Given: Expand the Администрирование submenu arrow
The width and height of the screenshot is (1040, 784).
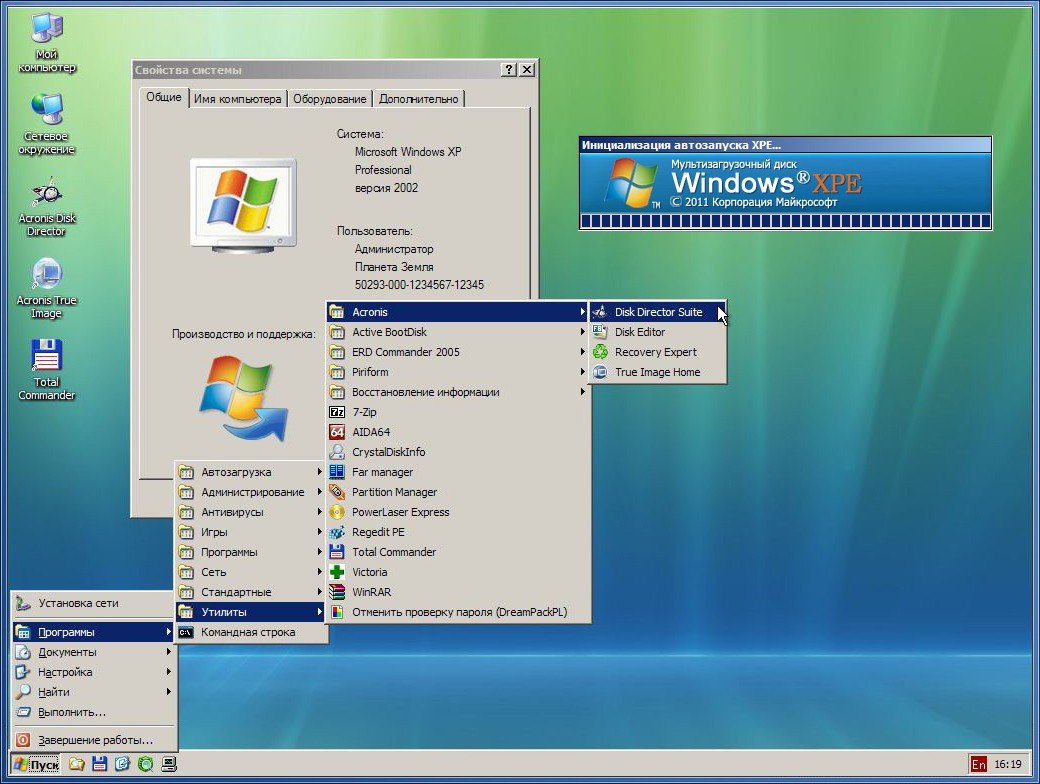Looking at the screenshot, I should click(319, 492).
